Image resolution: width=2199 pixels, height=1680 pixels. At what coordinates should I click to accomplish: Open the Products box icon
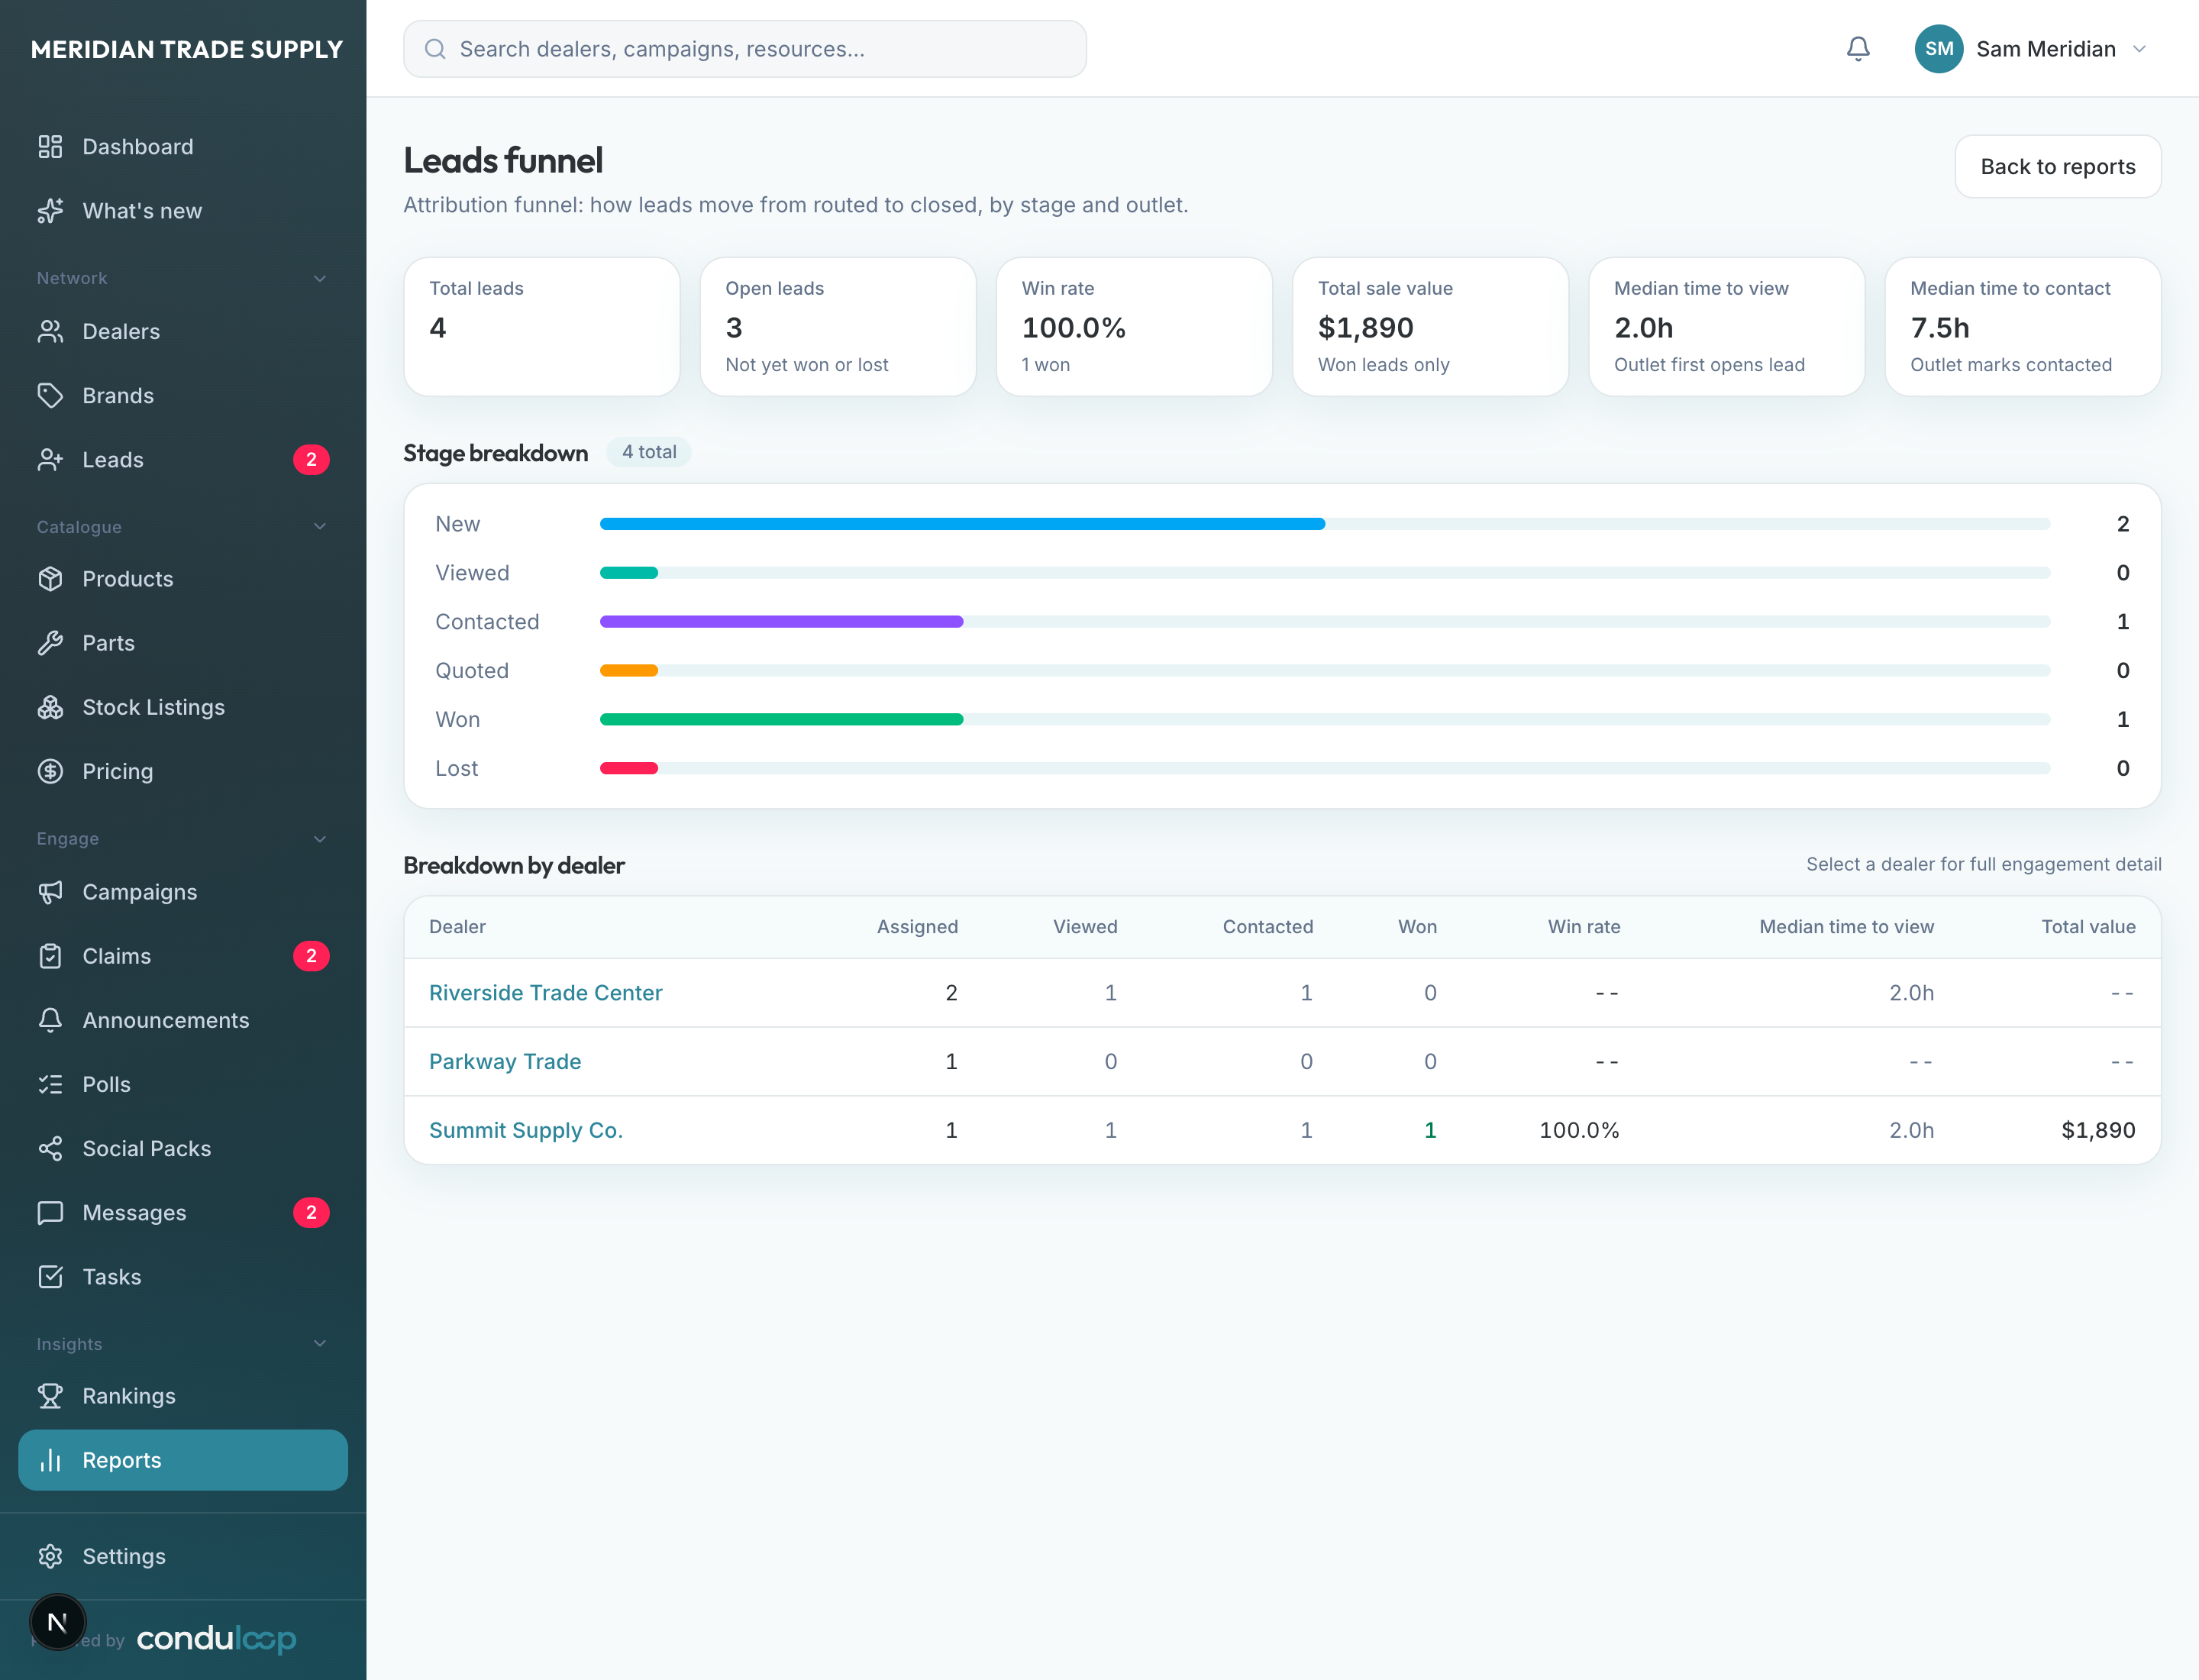point(50,578)
